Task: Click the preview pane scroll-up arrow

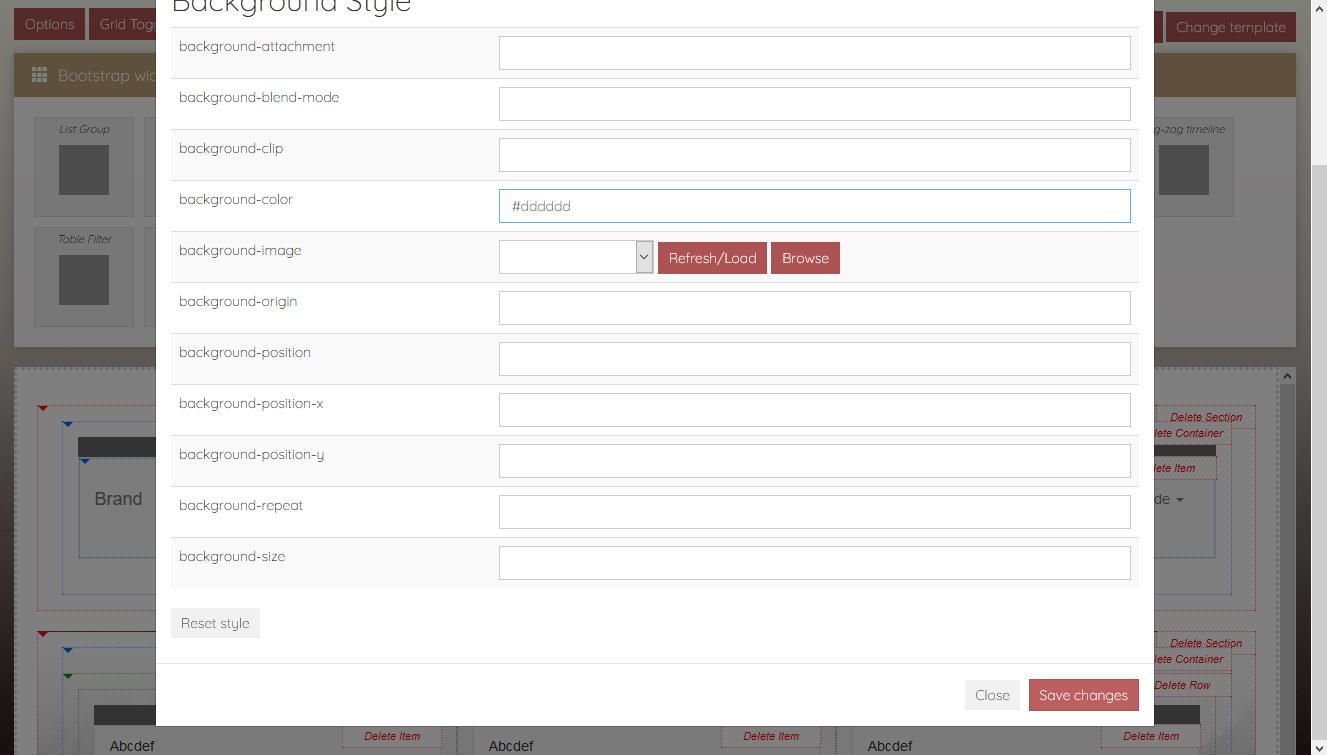Action: (1287, 377)
